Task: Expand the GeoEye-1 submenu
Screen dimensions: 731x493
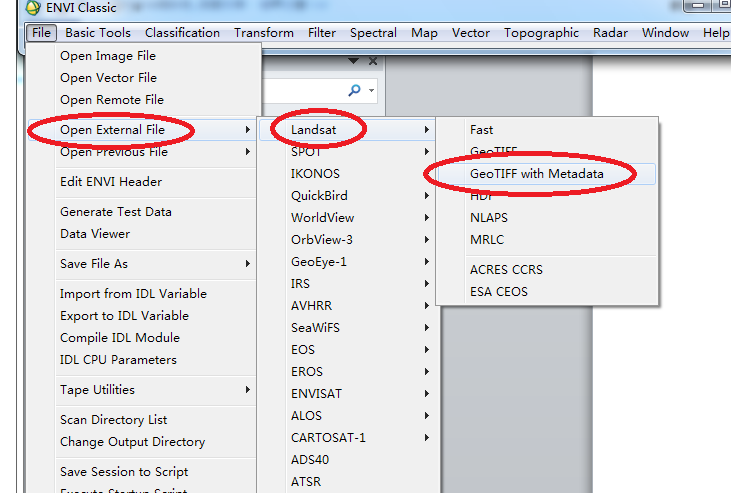Action: (347, 262)
